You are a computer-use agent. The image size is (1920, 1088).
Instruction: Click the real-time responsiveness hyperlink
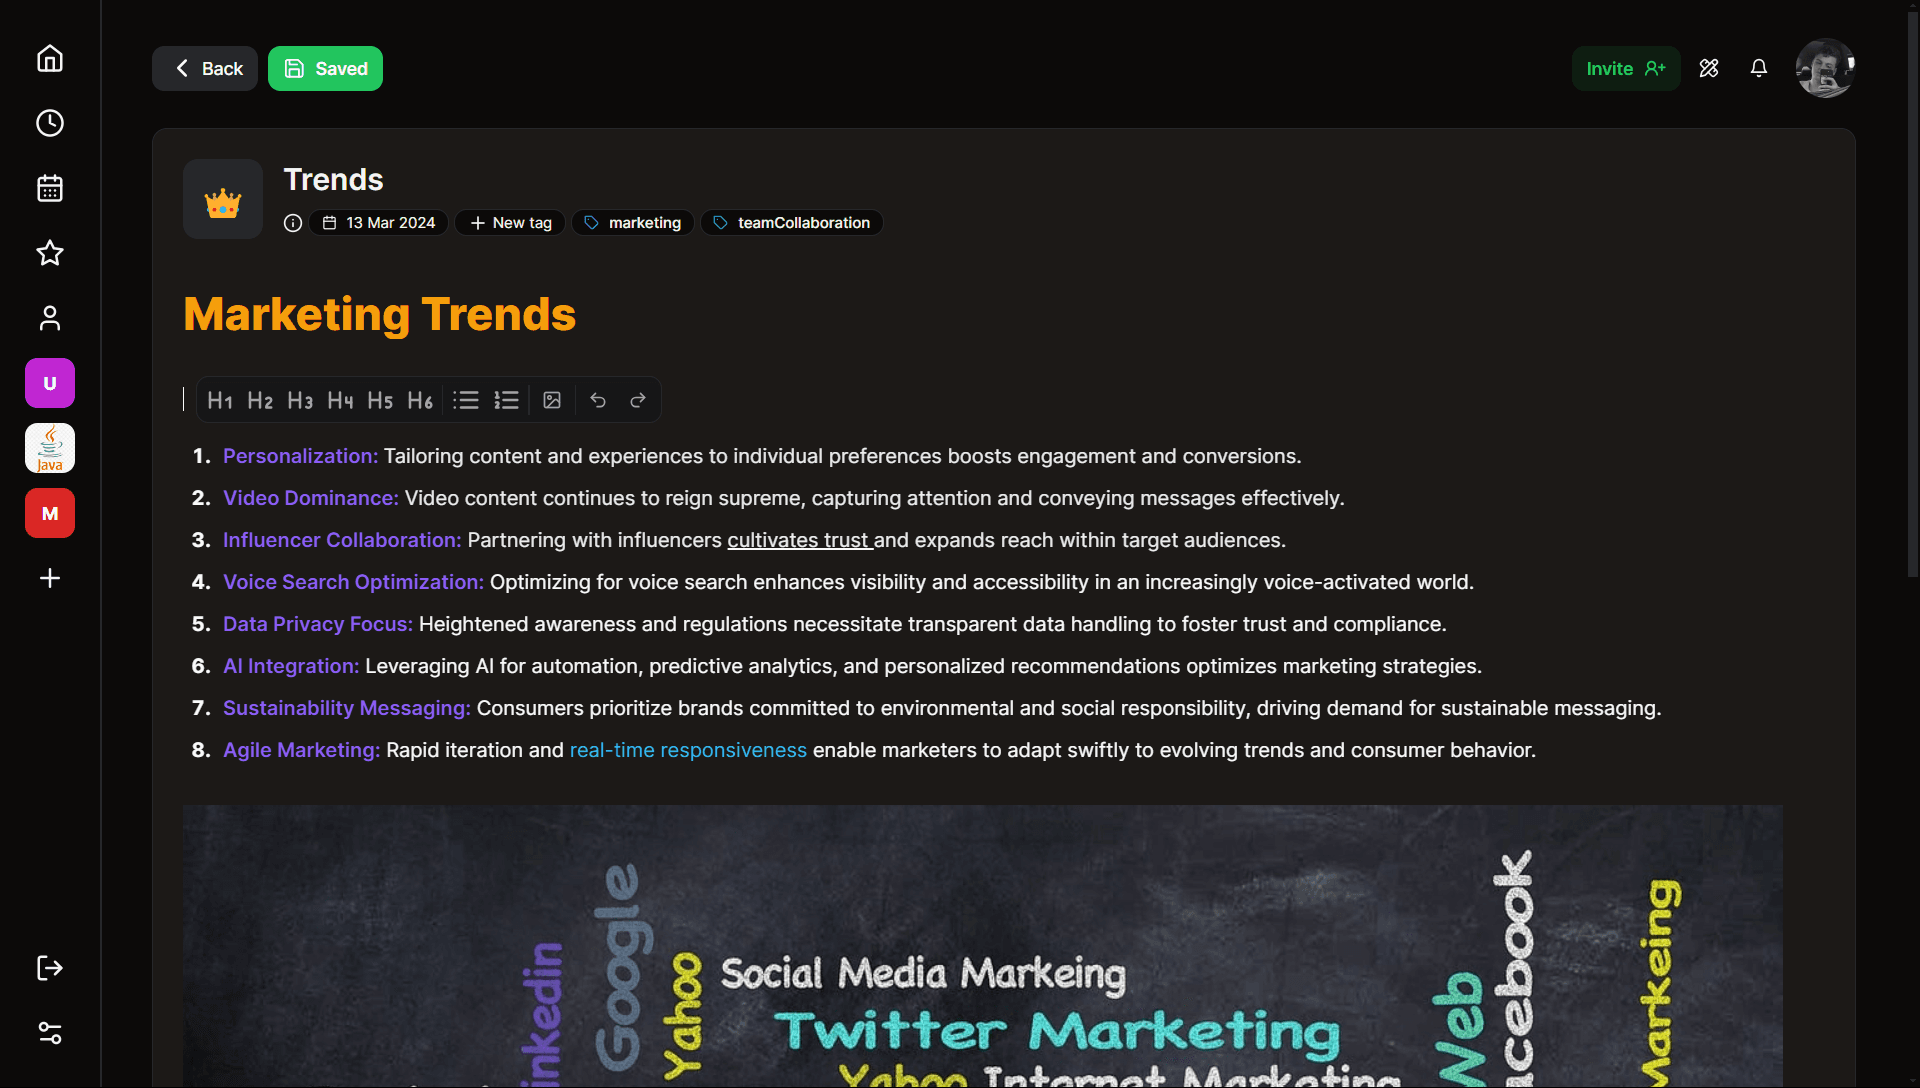(x=688, y=749)
